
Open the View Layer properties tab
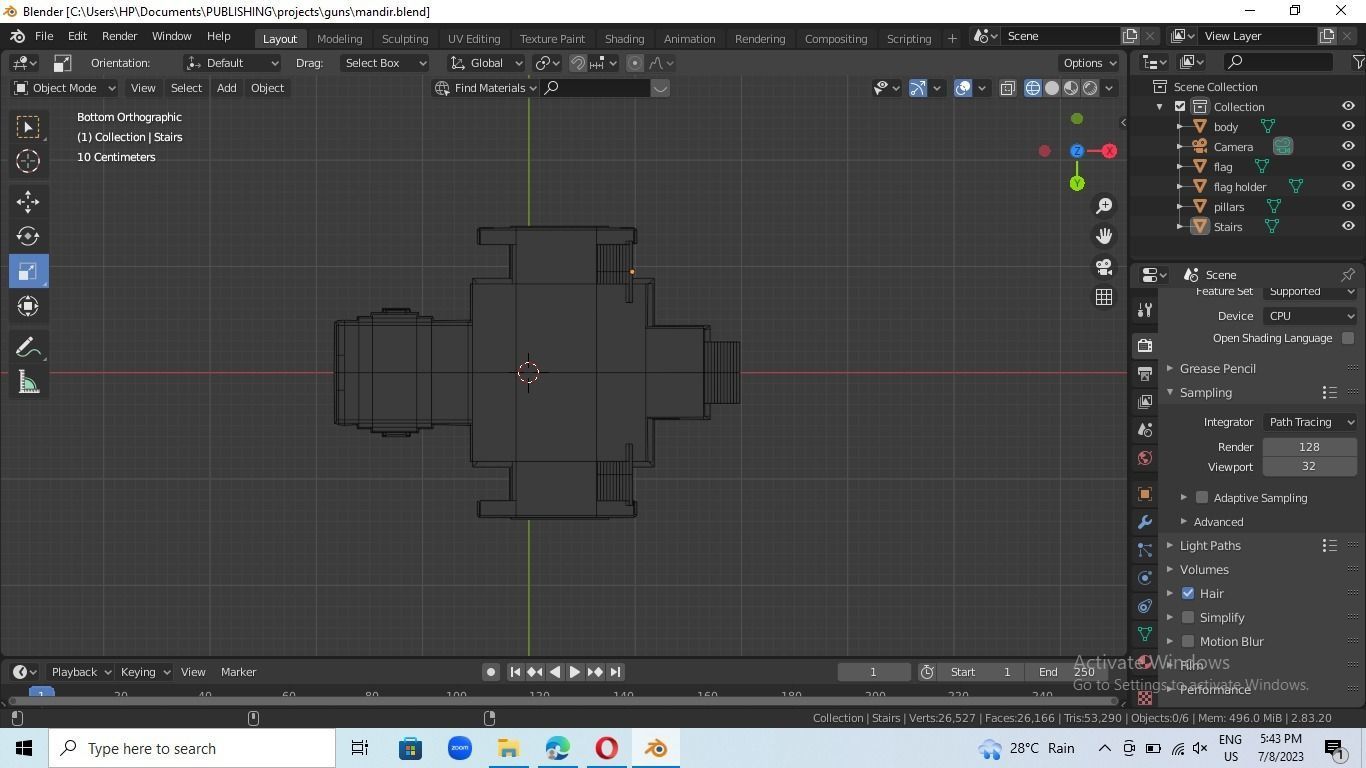(x=1145, y=401)
